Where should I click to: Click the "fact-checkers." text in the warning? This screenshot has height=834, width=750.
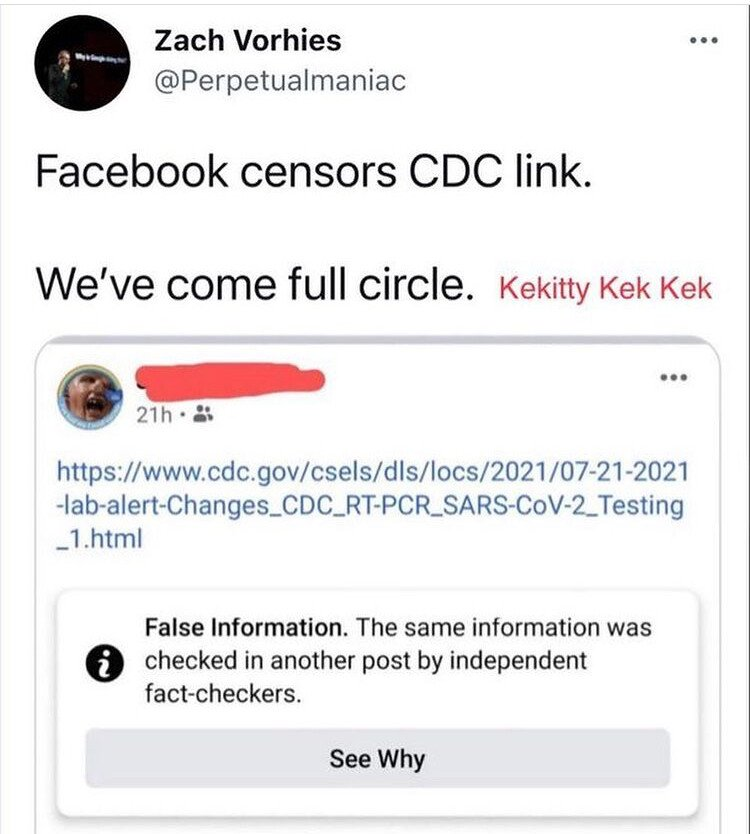click(221, 692)
